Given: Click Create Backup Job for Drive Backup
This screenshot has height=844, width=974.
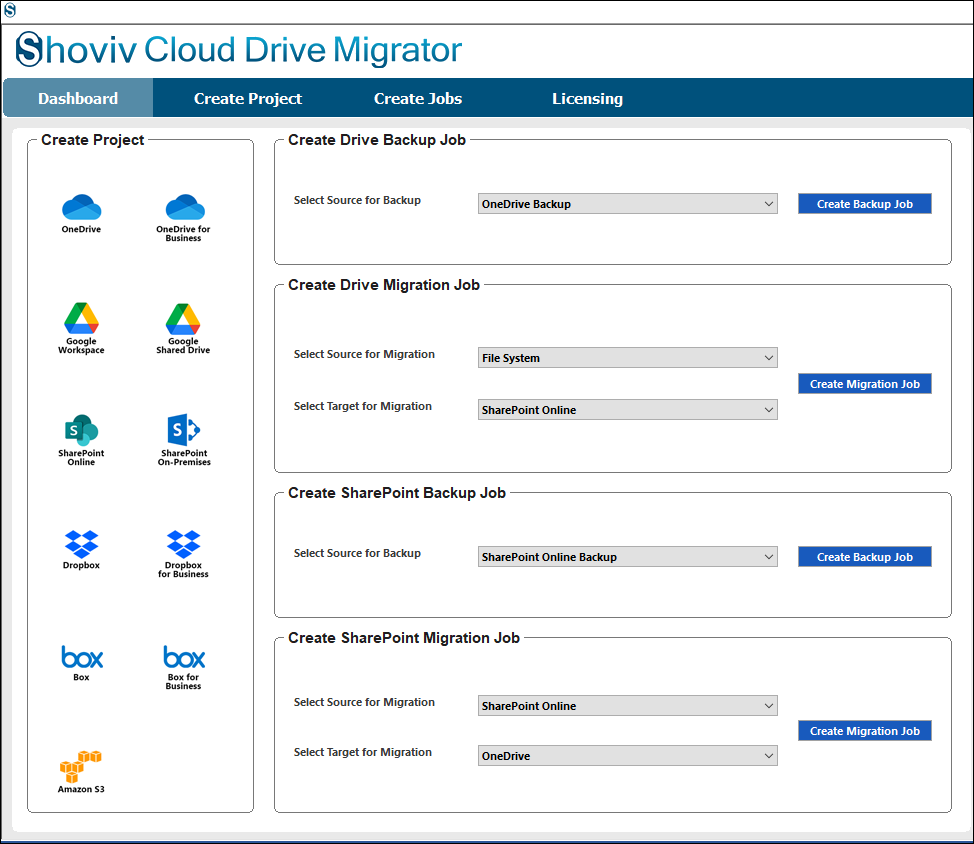Looking at the screenshot, I should pyautogui.click(x=865, y=204).
